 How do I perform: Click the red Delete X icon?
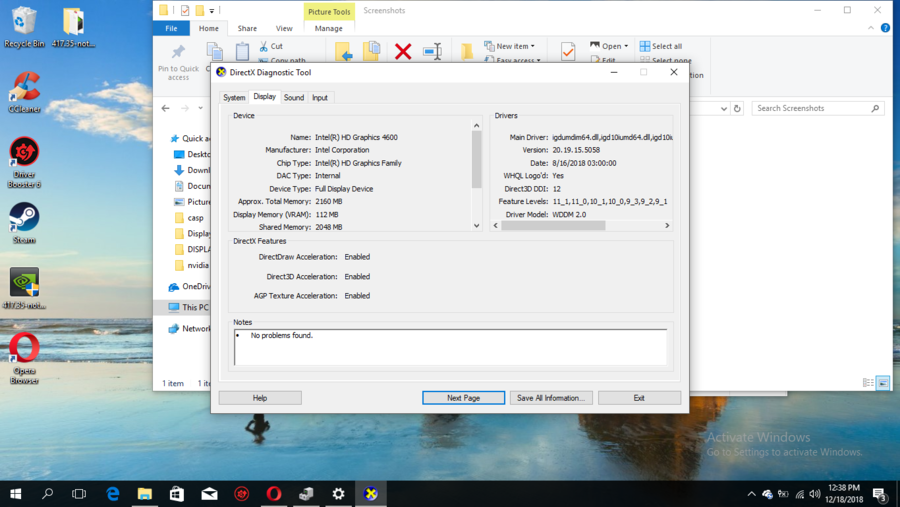(403, 52)
